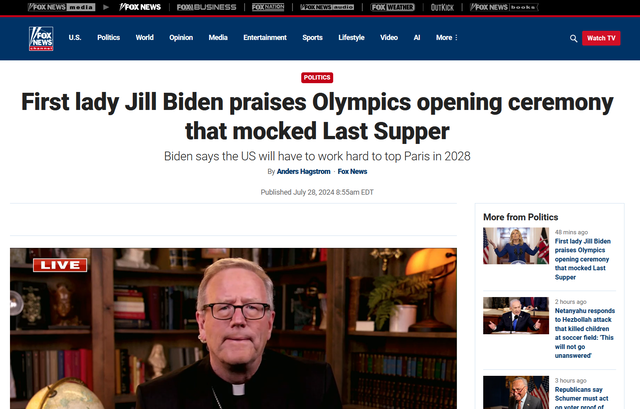The image size is (640, 409).
Task: Open the Netanyahu responds to Hezbollah article
Action: 584,333
